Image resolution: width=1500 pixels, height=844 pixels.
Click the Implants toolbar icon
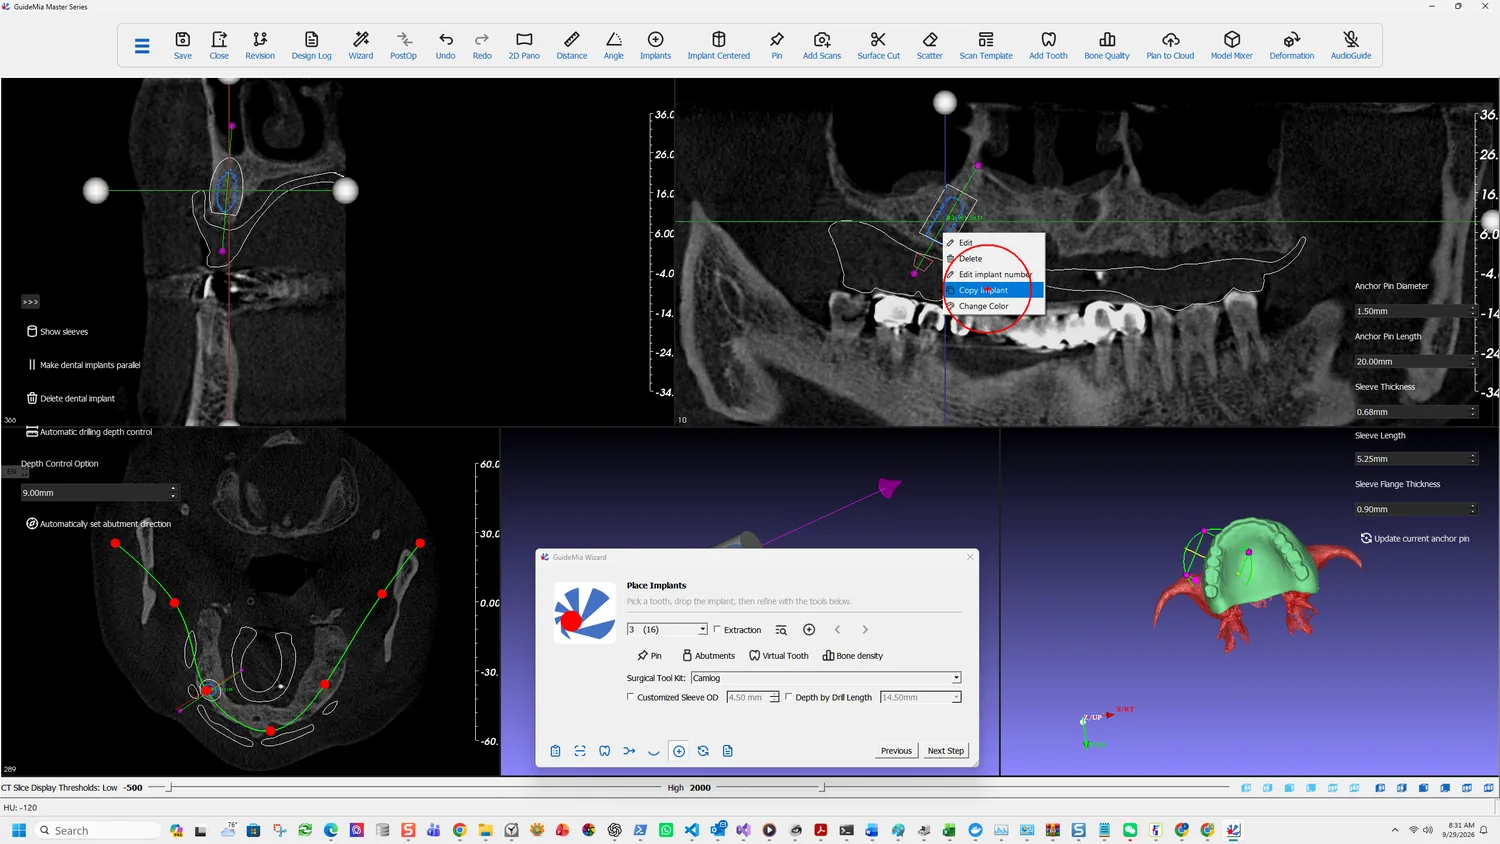point(656,45)
